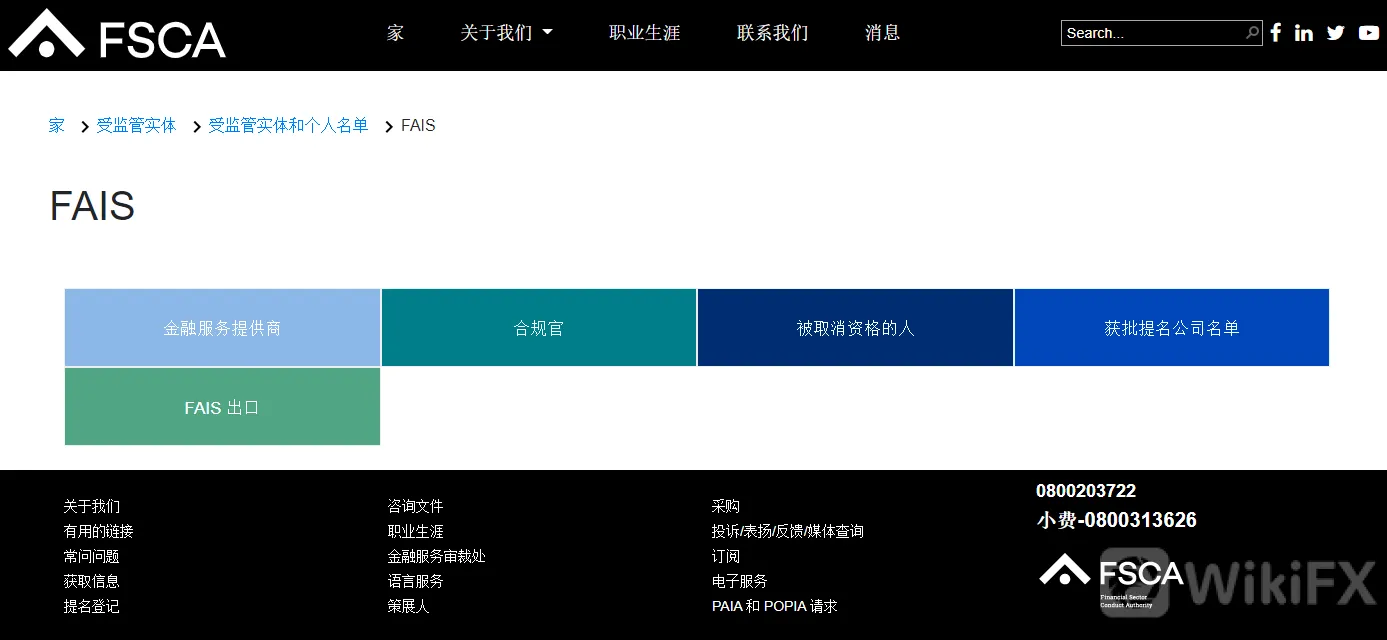Open the FSCA Twitter icon
The image size is (1387, 640).
coord(1336,33)
